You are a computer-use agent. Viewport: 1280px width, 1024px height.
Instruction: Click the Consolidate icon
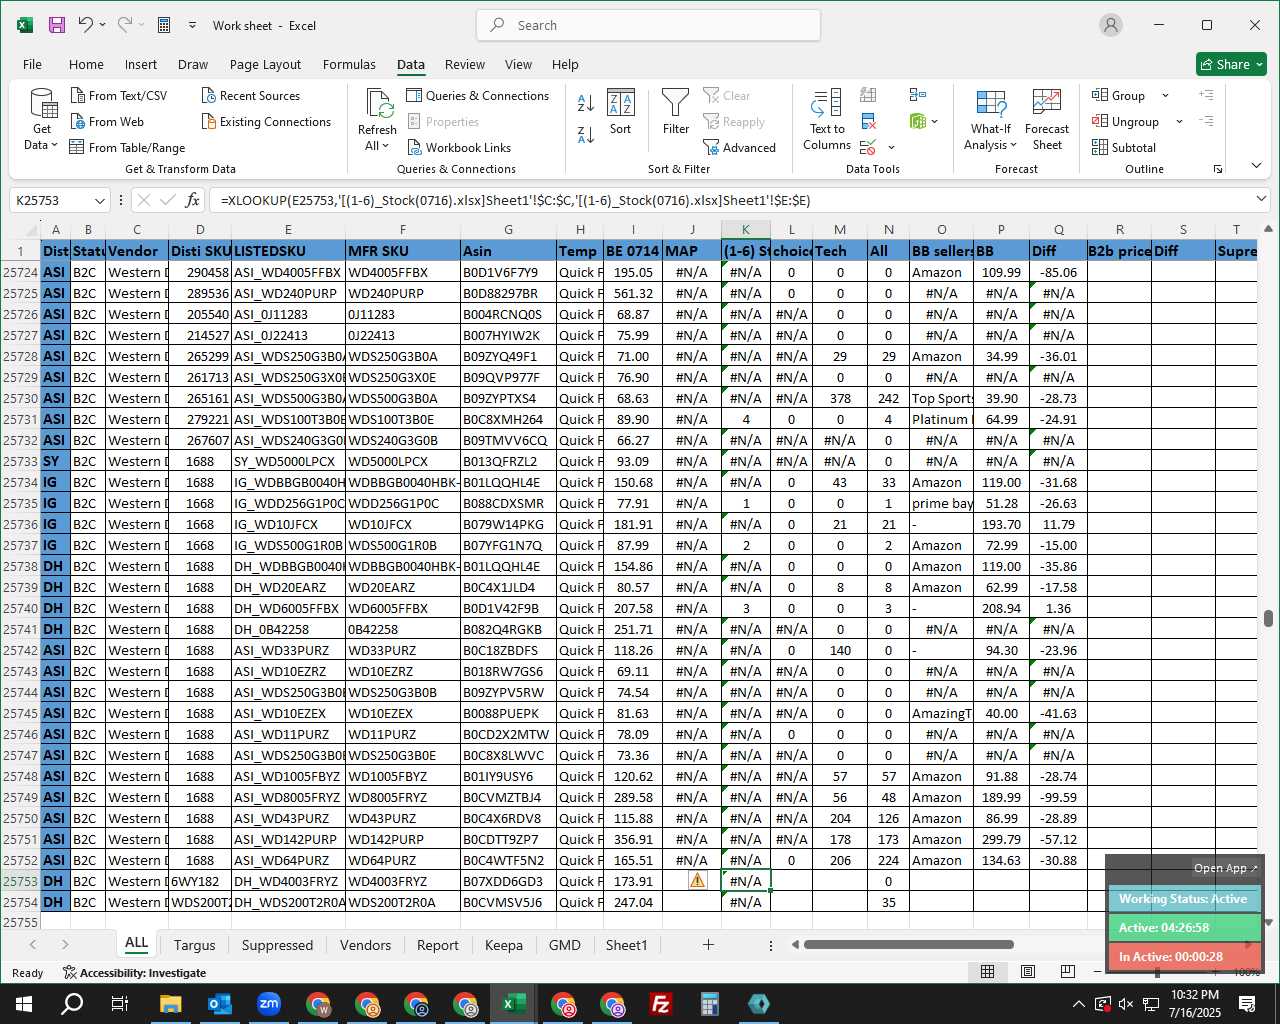tap(917, 95)
